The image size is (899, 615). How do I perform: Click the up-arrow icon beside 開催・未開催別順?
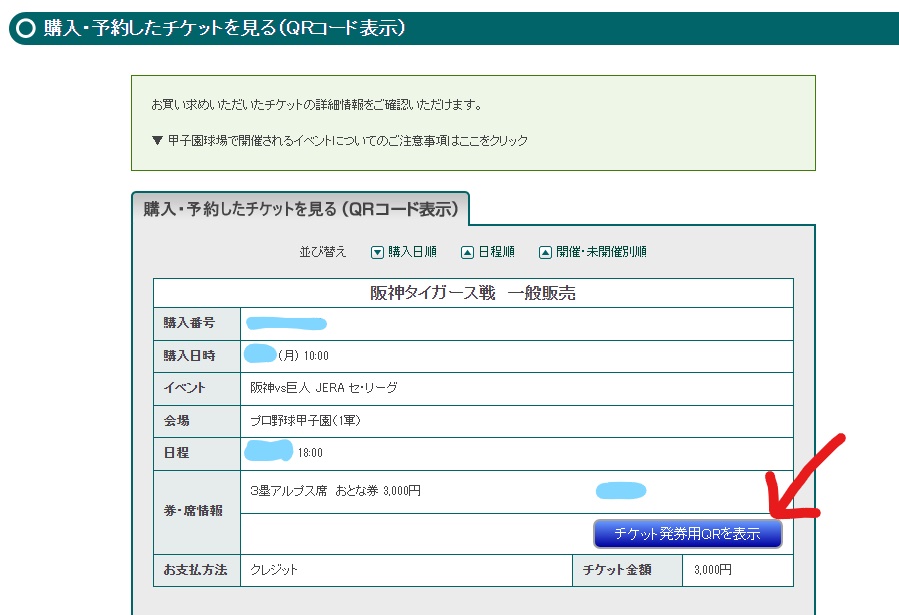(x=545, y=252)
